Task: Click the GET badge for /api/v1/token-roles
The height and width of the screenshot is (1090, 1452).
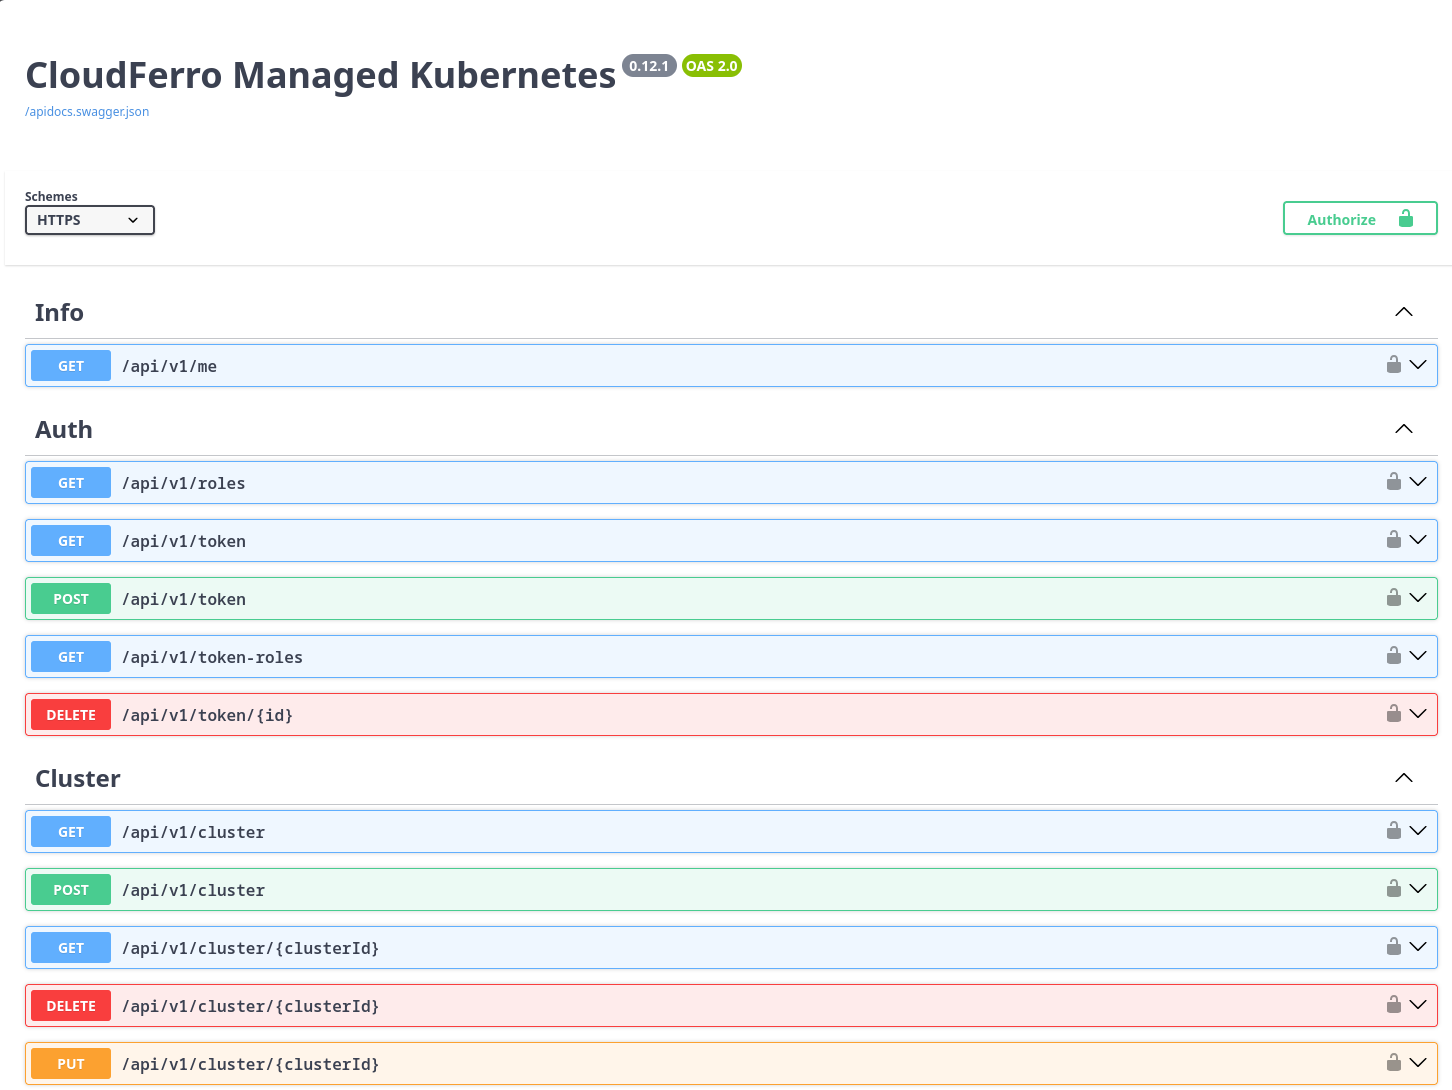Action: click(x=71, y=657)
